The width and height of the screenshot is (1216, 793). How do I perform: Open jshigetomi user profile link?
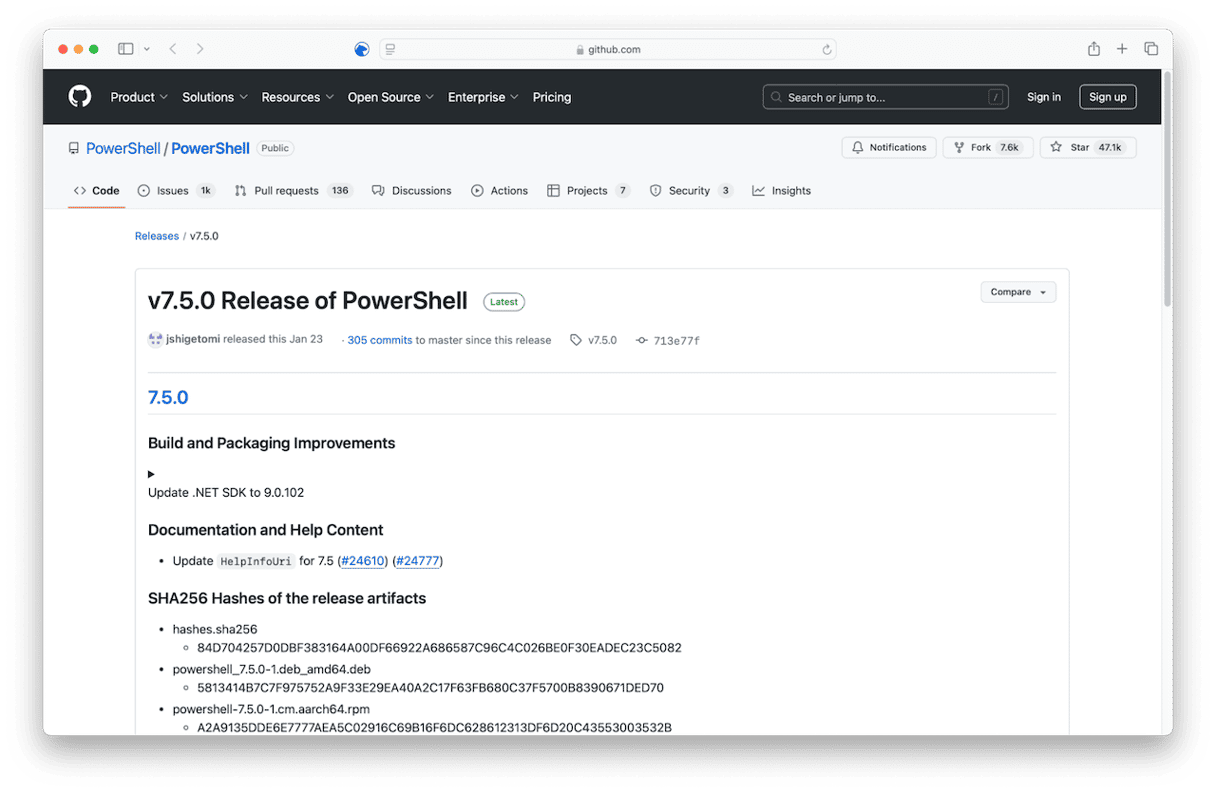pos(193,340)
